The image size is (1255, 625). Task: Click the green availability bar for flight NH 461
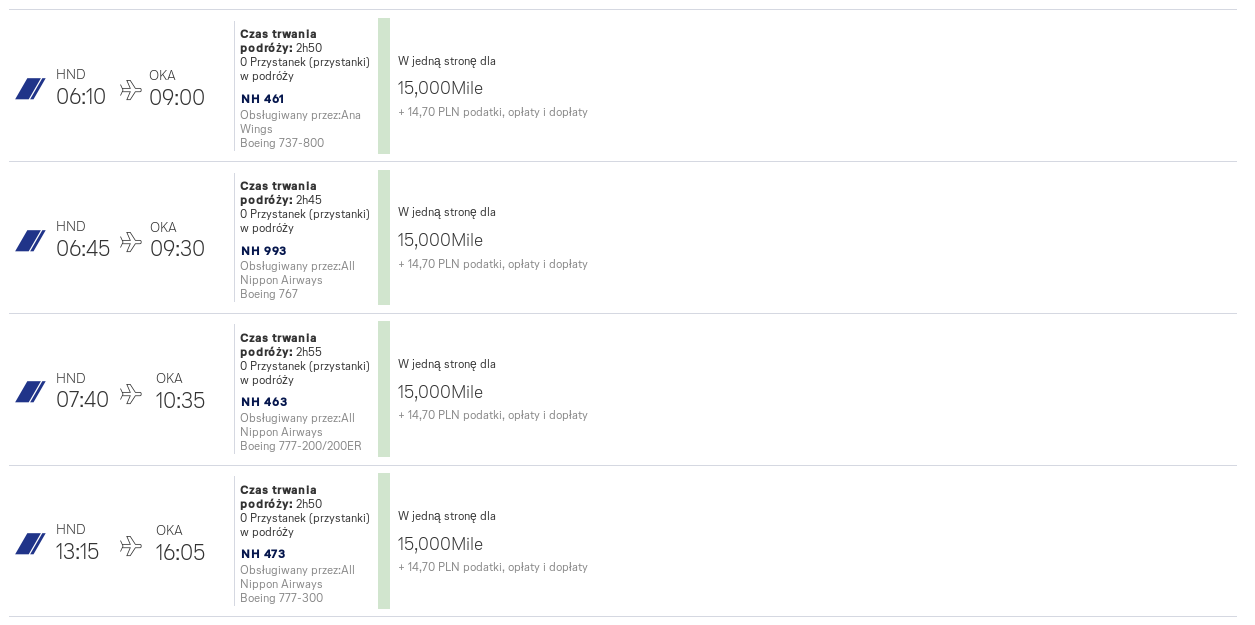384,86
